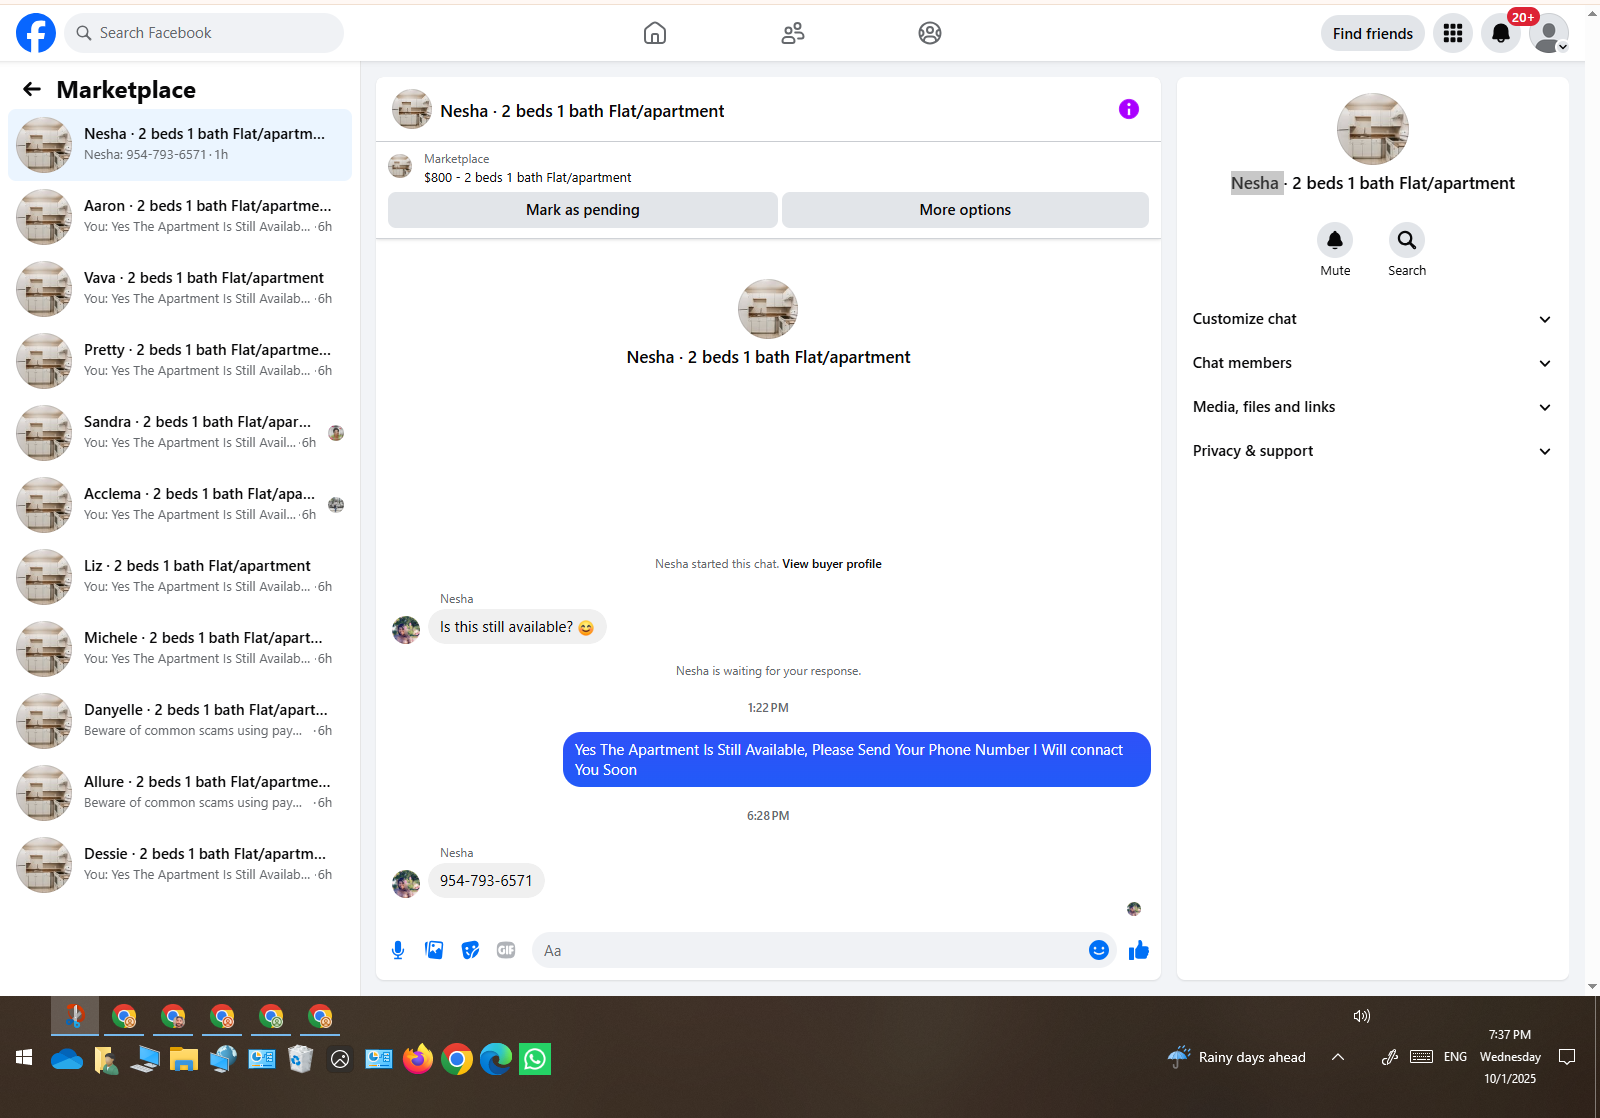Open the 7:37 PM clock and calendar
This screenshot has height=1118, width=1600.
1510,1057
